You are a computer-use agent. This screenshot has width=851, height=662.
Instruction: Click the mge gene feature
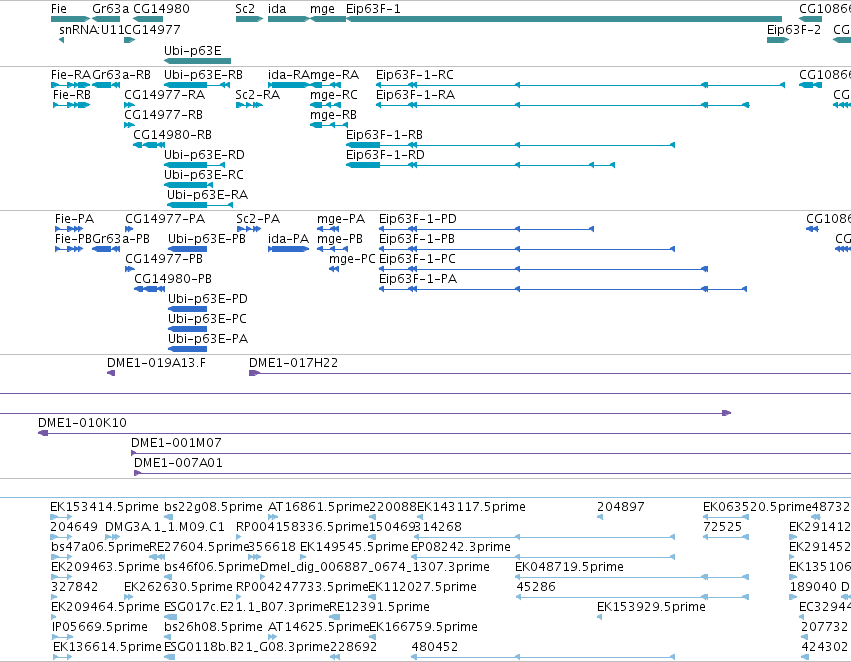click(327, 19)
